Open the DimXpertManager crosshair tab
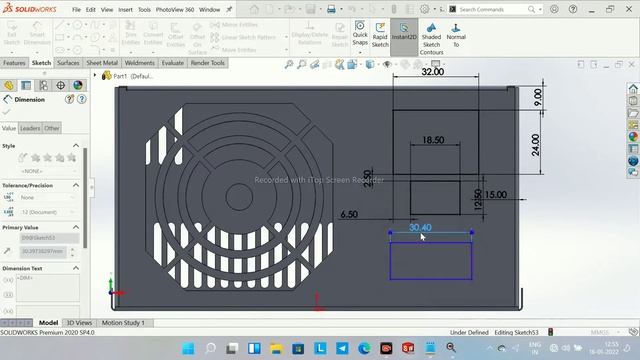The image size is (640, 360). [60, 85]
